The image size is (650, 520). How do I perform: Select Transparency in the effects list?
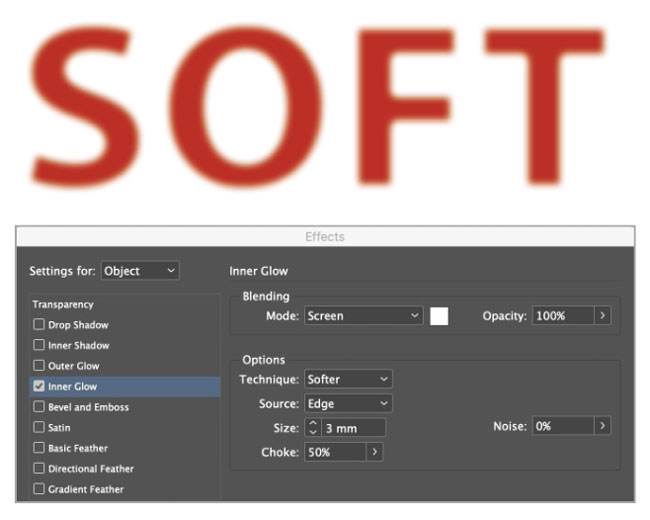click(63, 304)
